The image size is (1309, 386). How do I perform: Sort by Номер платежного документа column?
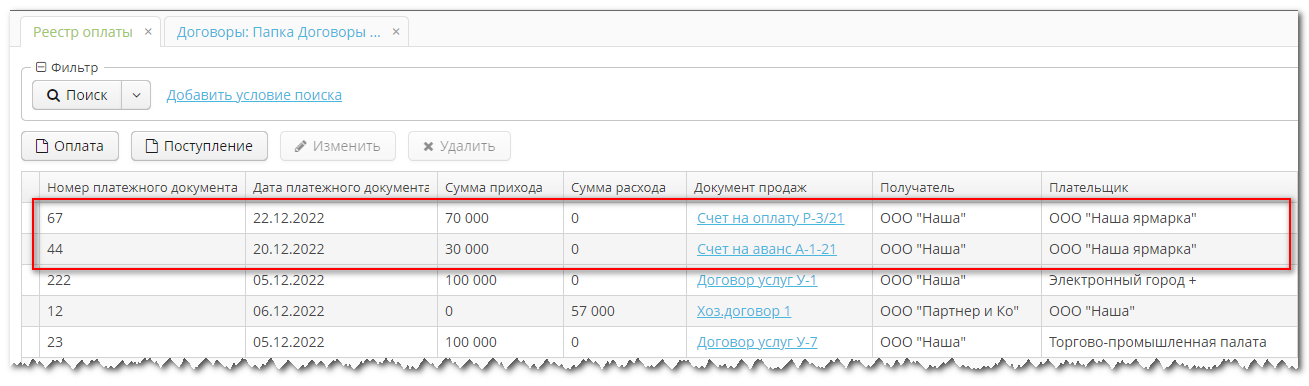click(x=142, y=187)
